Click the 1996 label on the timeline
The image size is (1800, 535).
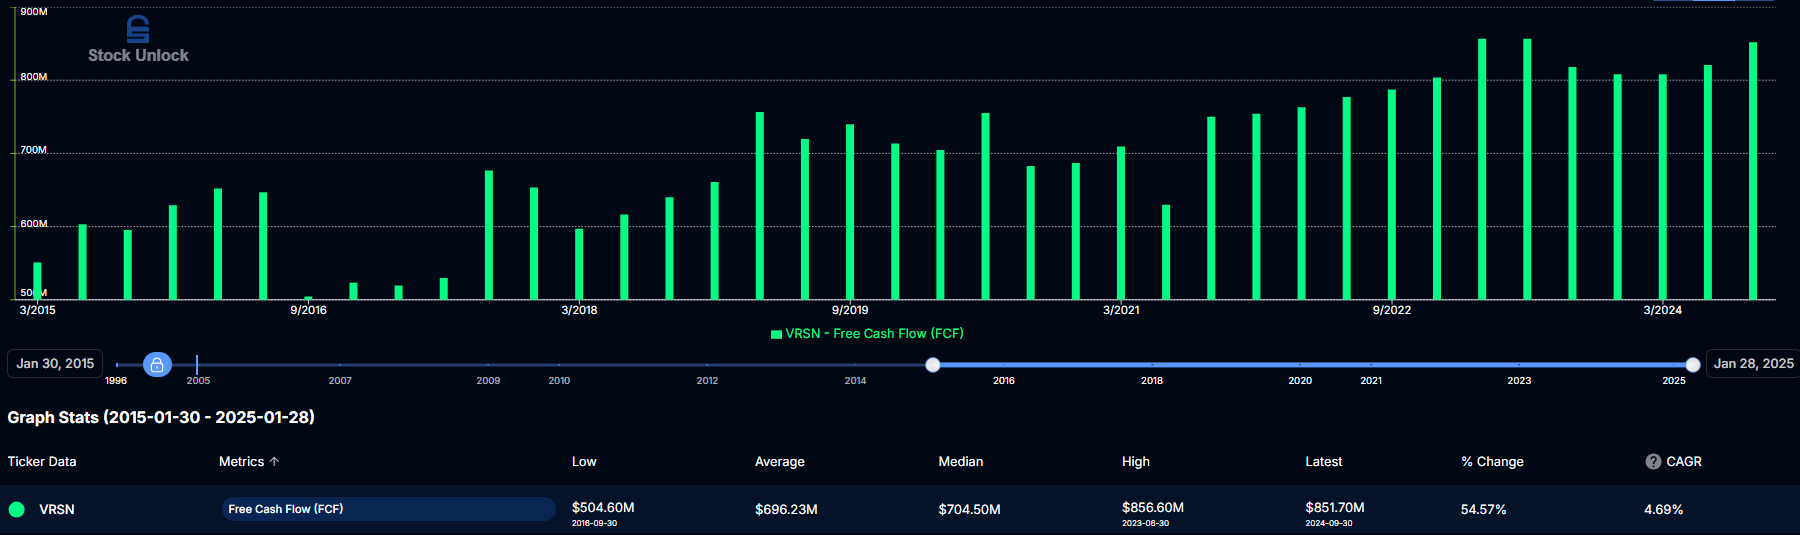tap(116, 381)
